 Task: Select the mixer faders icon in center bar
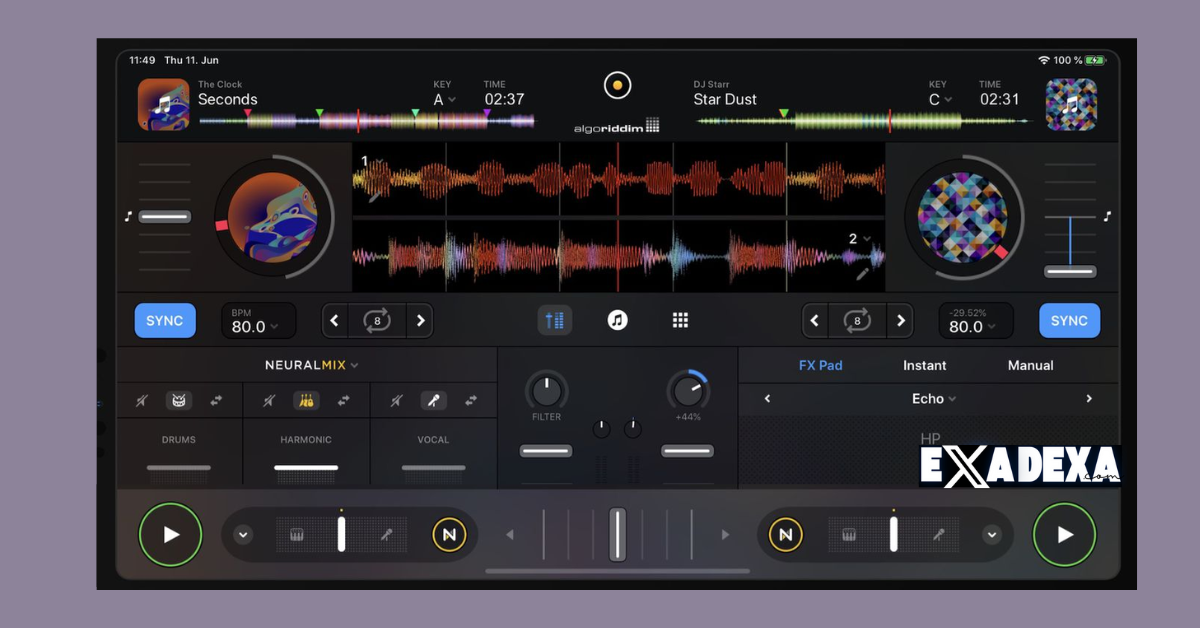555,320
